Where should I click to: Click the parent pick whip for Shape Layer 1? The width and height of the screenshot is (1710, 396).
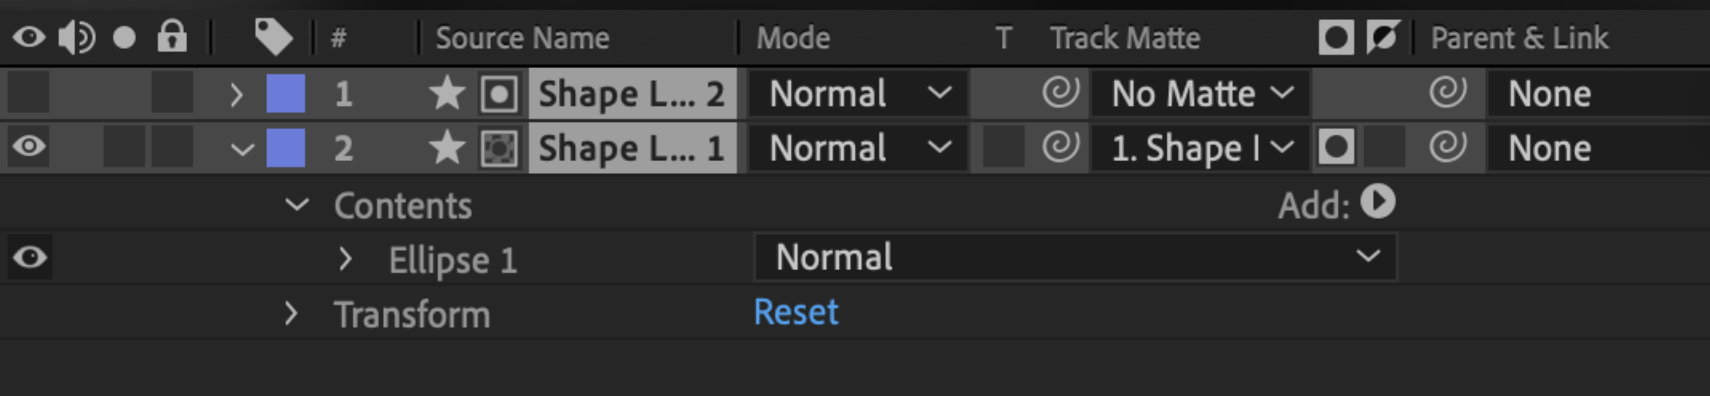tap(1447, 147)
